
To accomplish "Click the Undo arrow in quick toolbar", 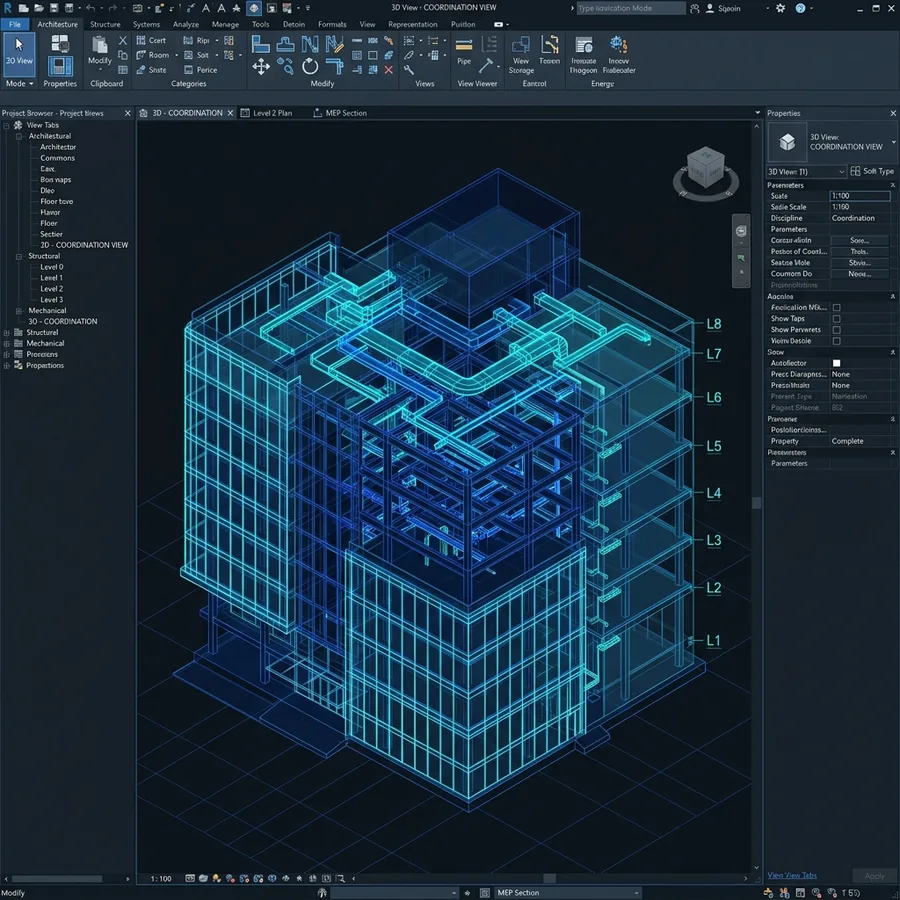I will pos(90,8).
